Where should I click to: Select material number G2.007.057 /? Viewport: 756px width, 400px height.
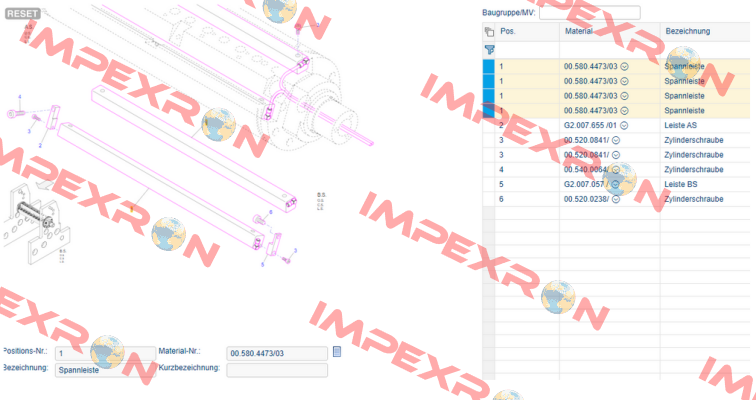[x=586, y=185]
